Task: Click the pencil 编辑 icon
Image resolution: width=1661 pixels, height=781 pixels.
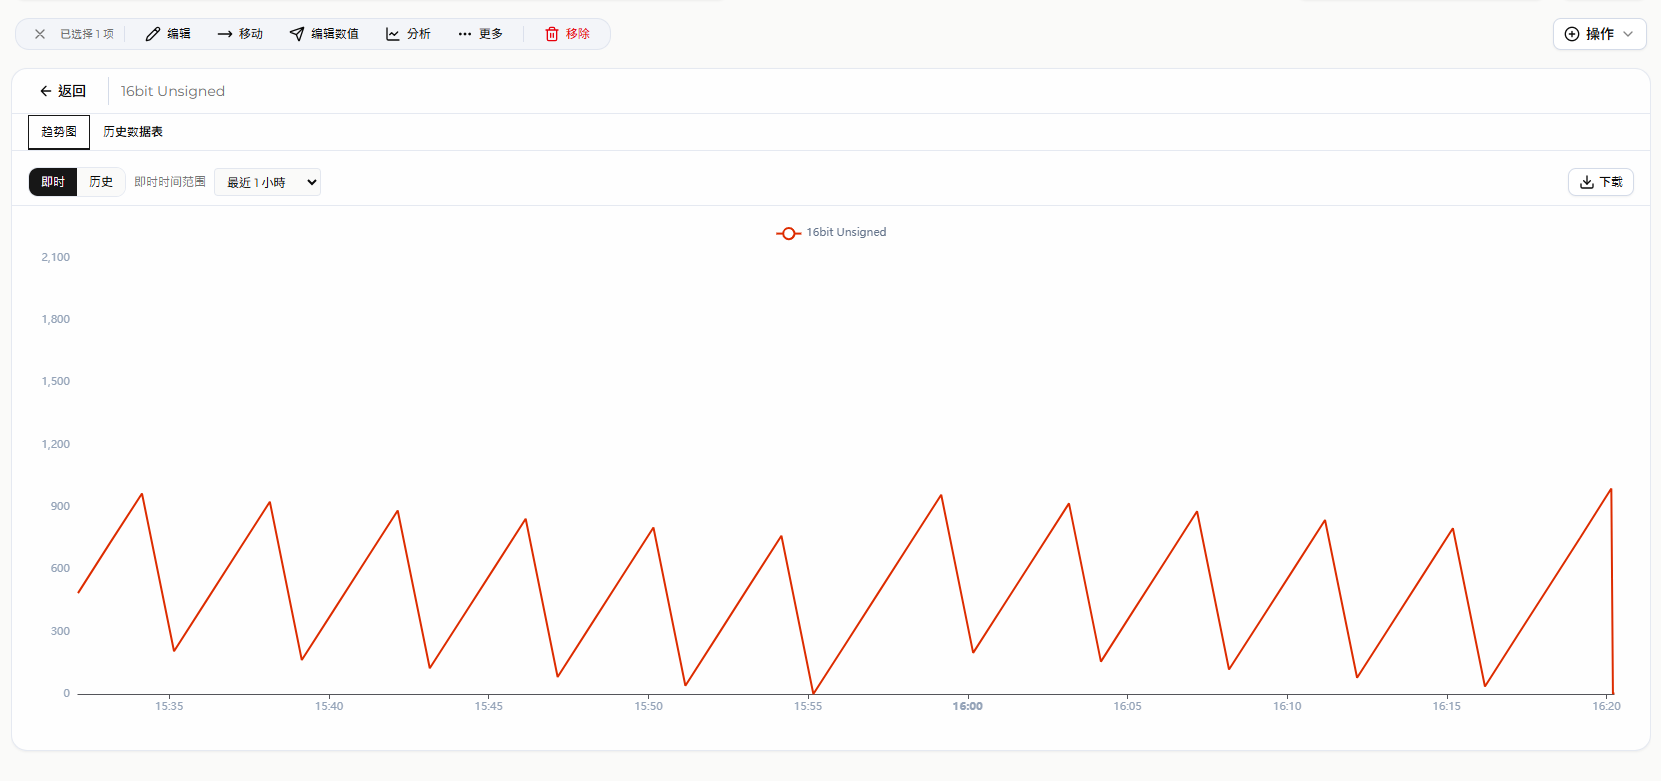Action: click(153, 34)
